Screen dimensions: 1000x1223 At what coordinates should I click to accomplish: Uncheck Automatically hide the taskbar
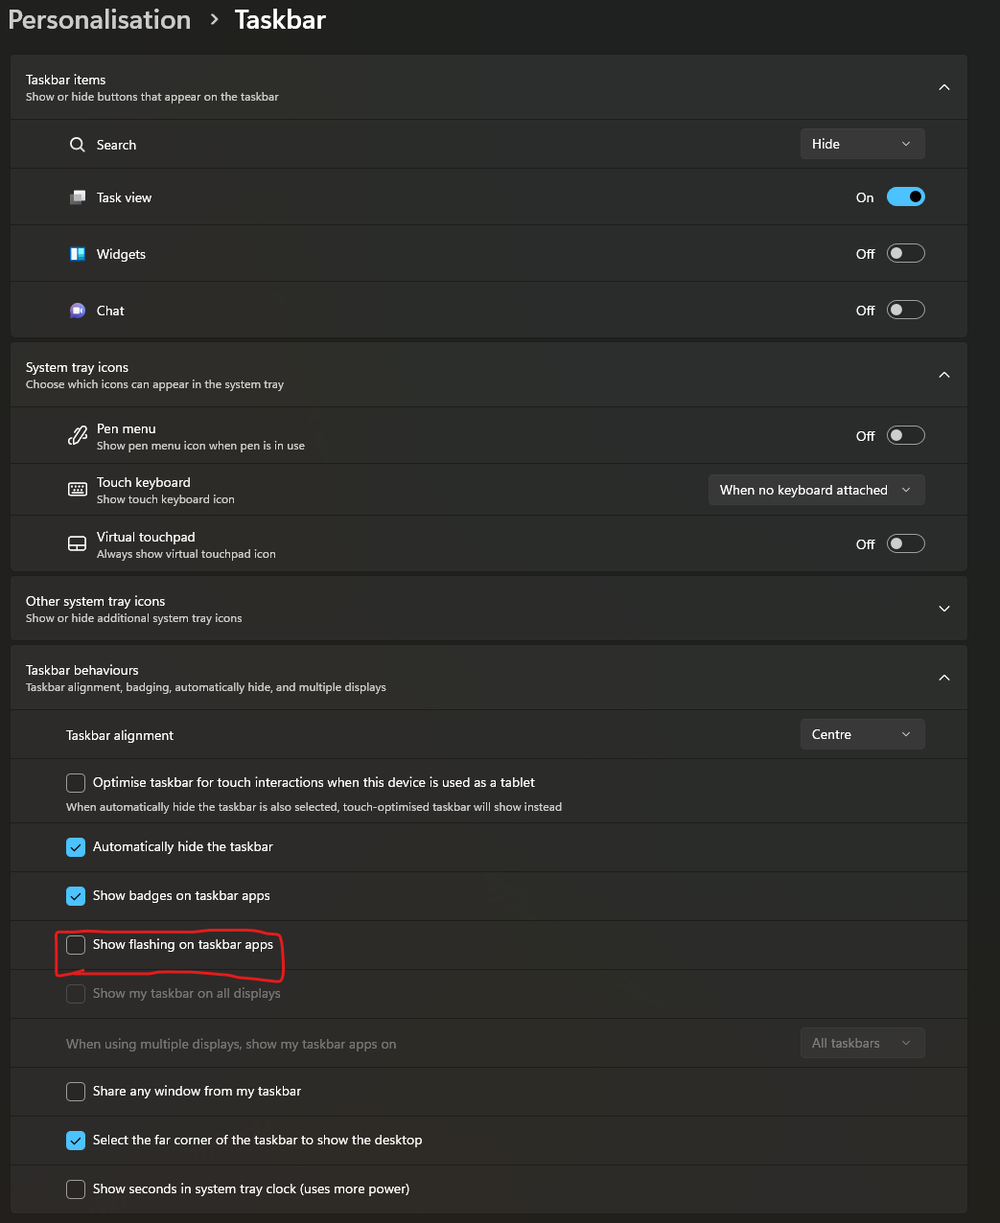(x=75, y=846)
